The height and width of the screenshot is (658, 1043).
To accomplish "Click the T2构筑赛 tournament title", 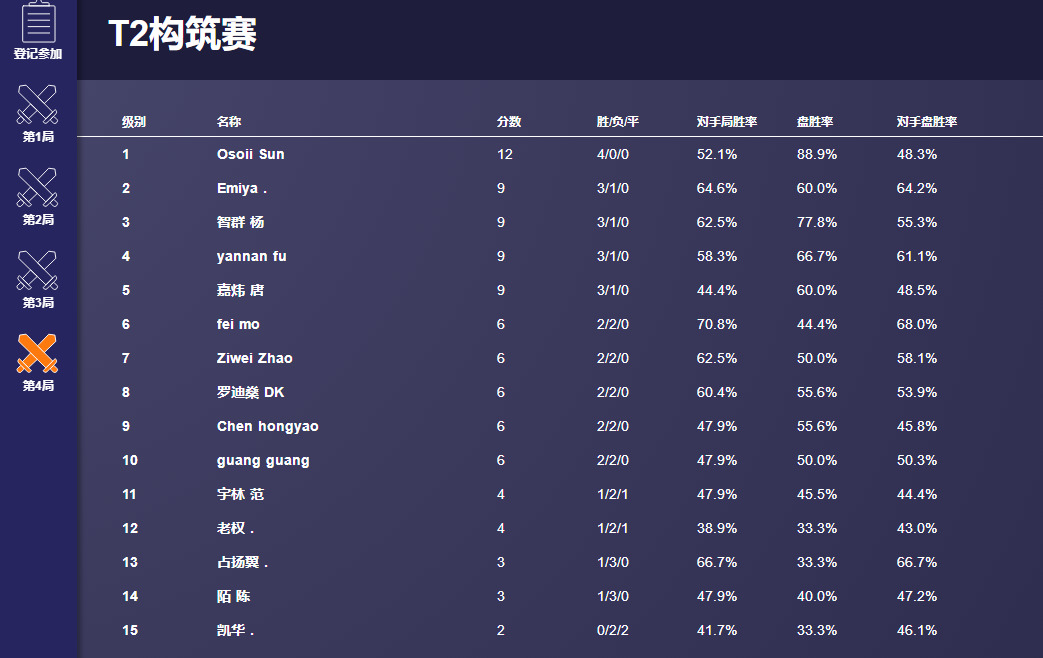I will 183,35.
